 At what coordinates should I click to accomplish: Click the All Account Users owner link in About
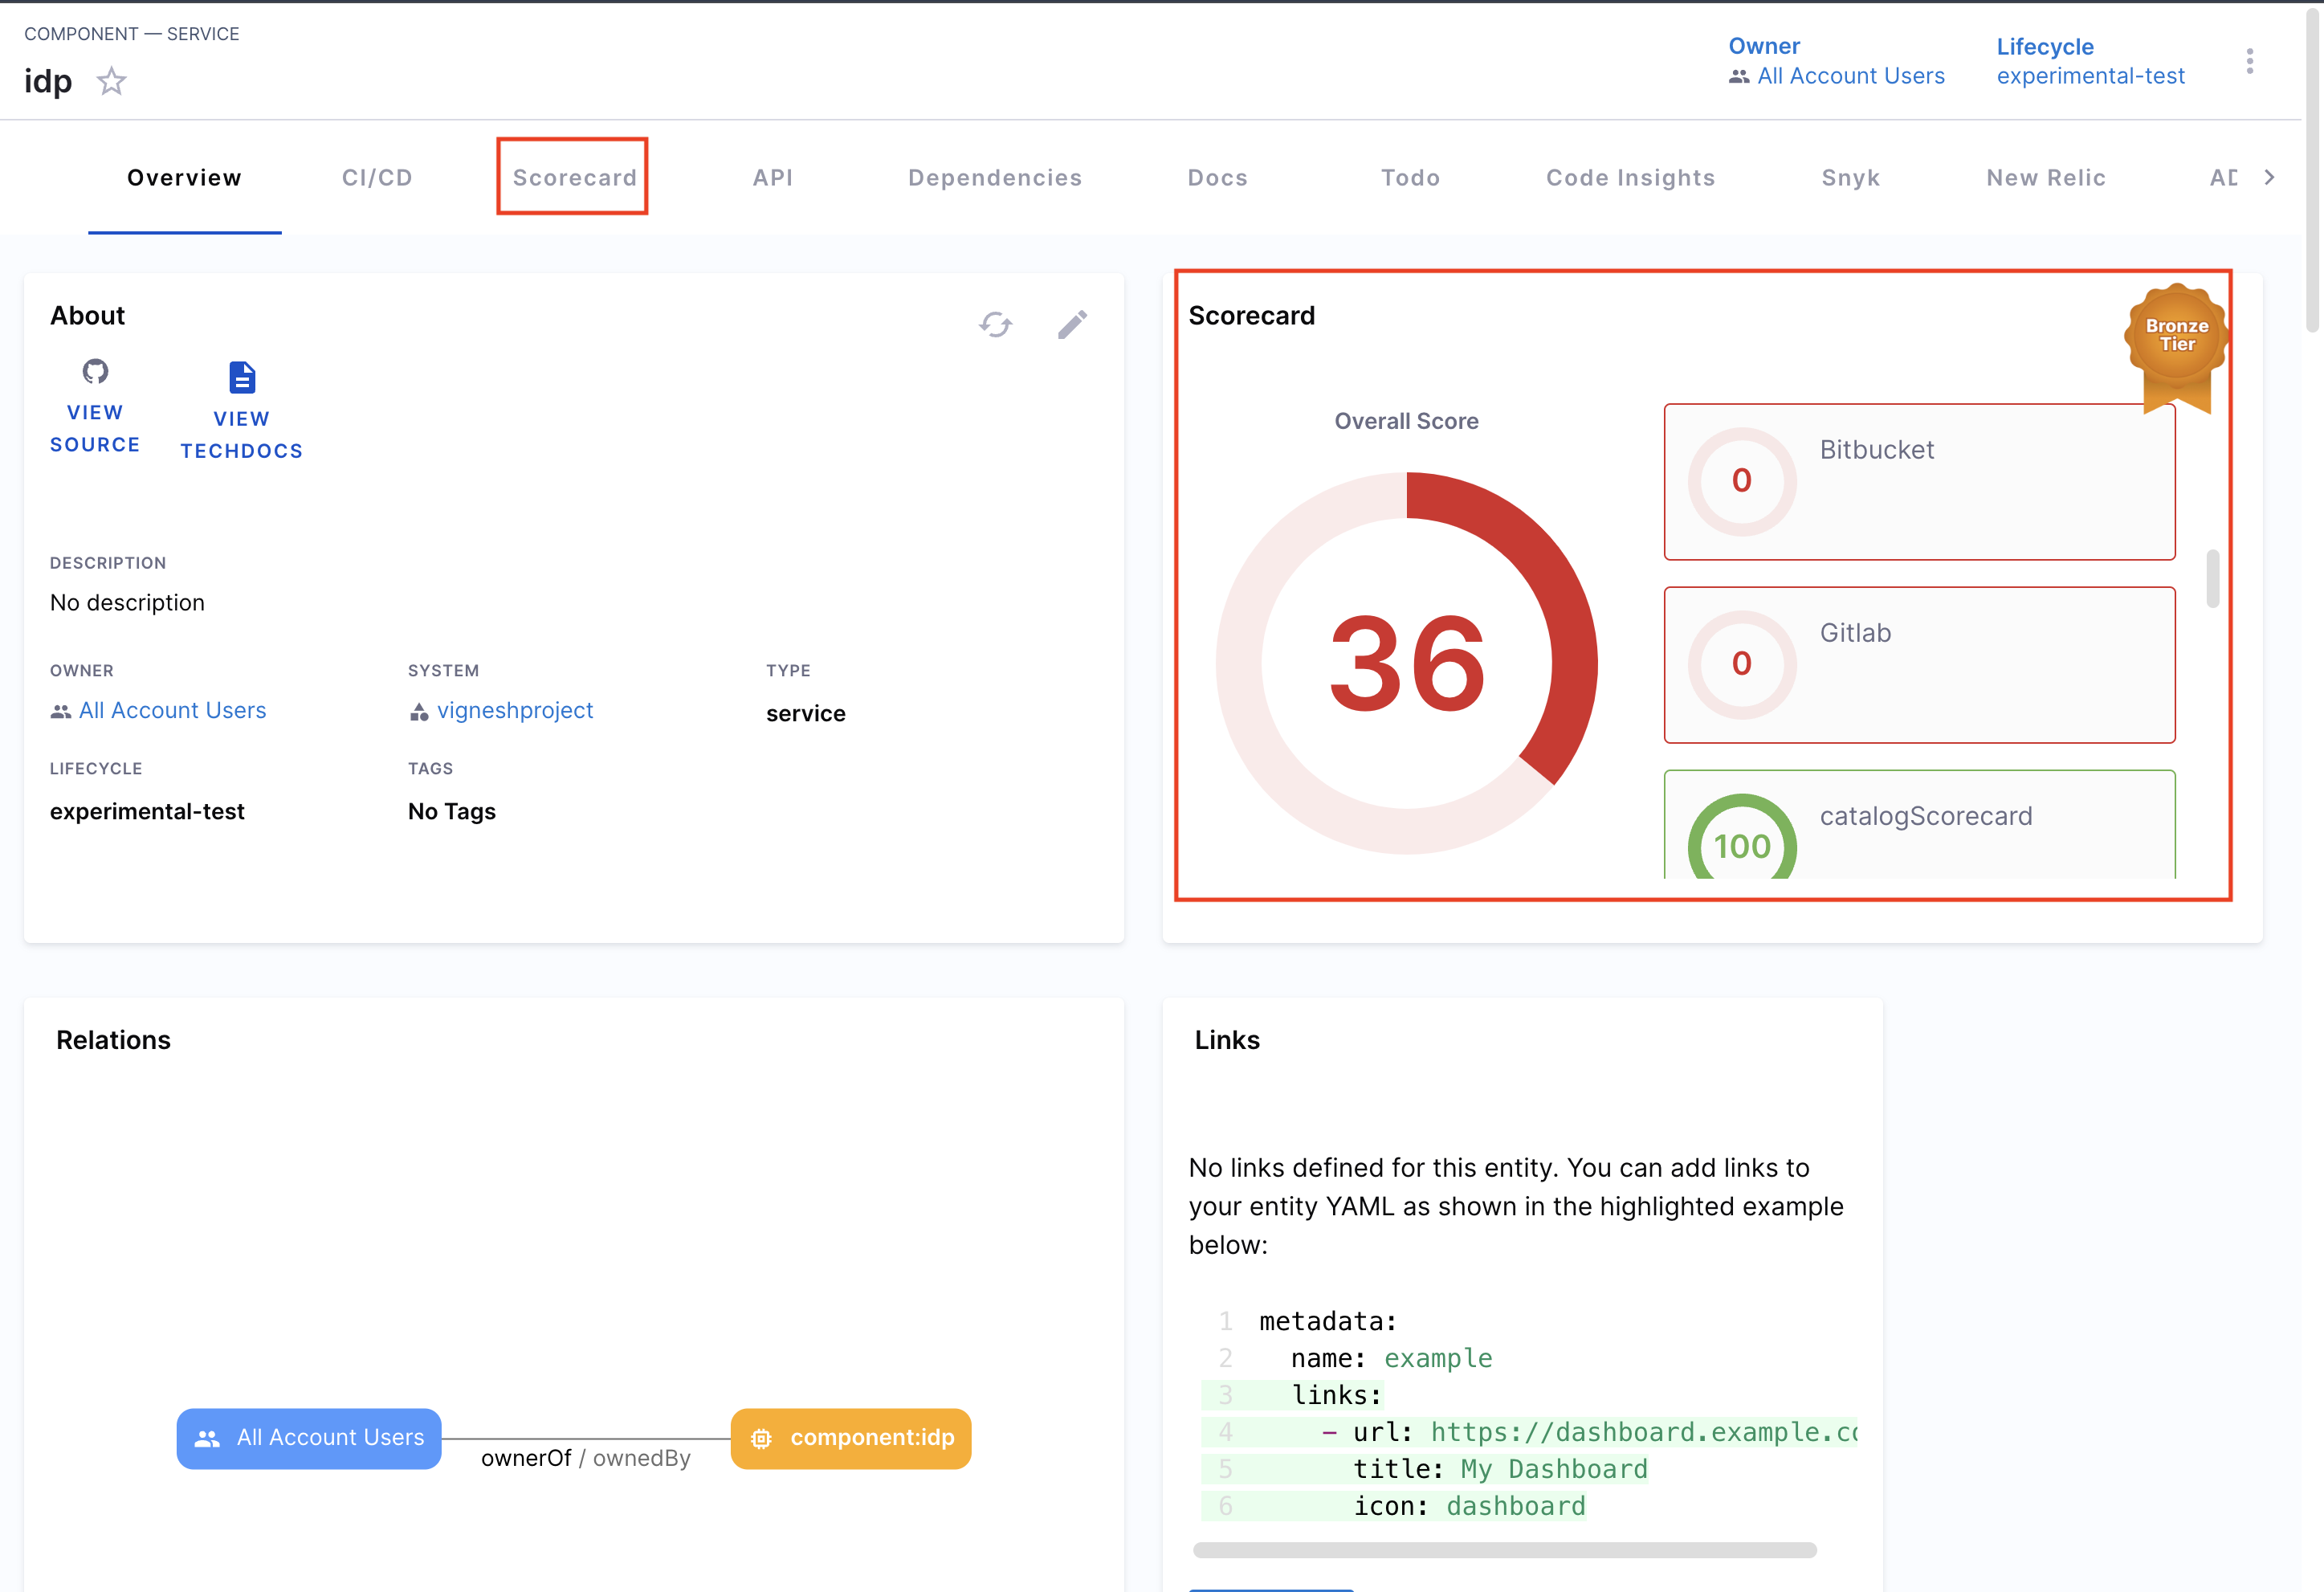[x=172, y=711]
